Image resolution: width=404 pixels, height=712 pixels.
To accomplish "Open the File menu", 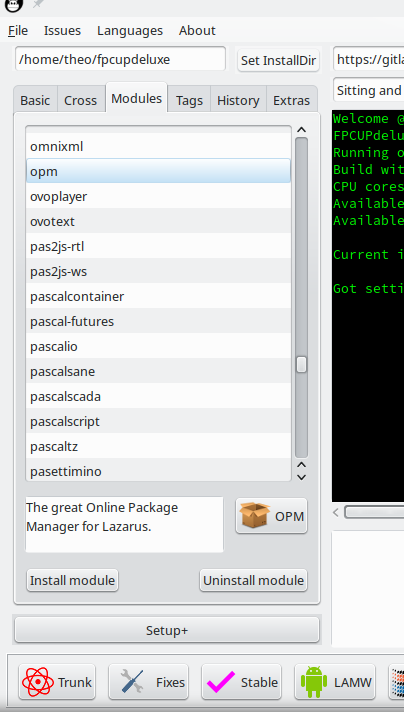I will (18, 30).
